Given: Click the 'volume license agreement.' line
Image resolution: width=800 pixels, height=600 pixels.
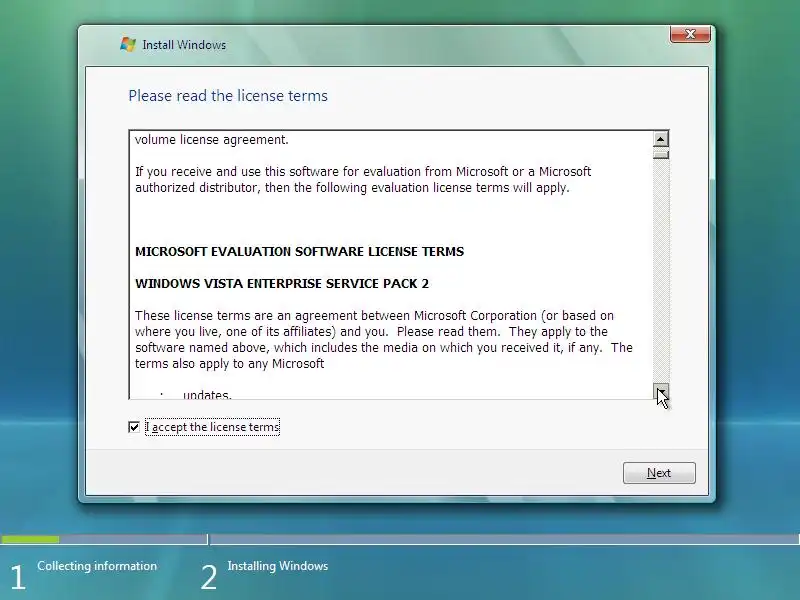Looking at the screenshot, I should (x=212, y=140).
